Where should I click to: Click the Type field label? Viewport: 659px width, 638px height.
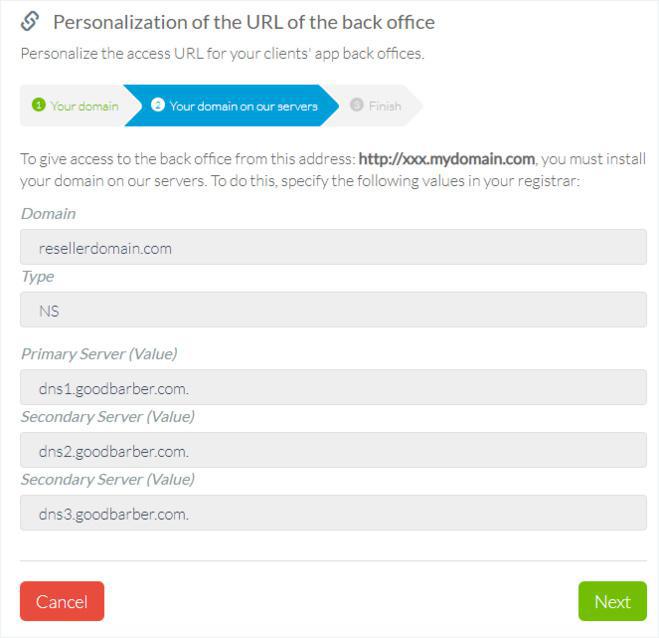point(37,276)
